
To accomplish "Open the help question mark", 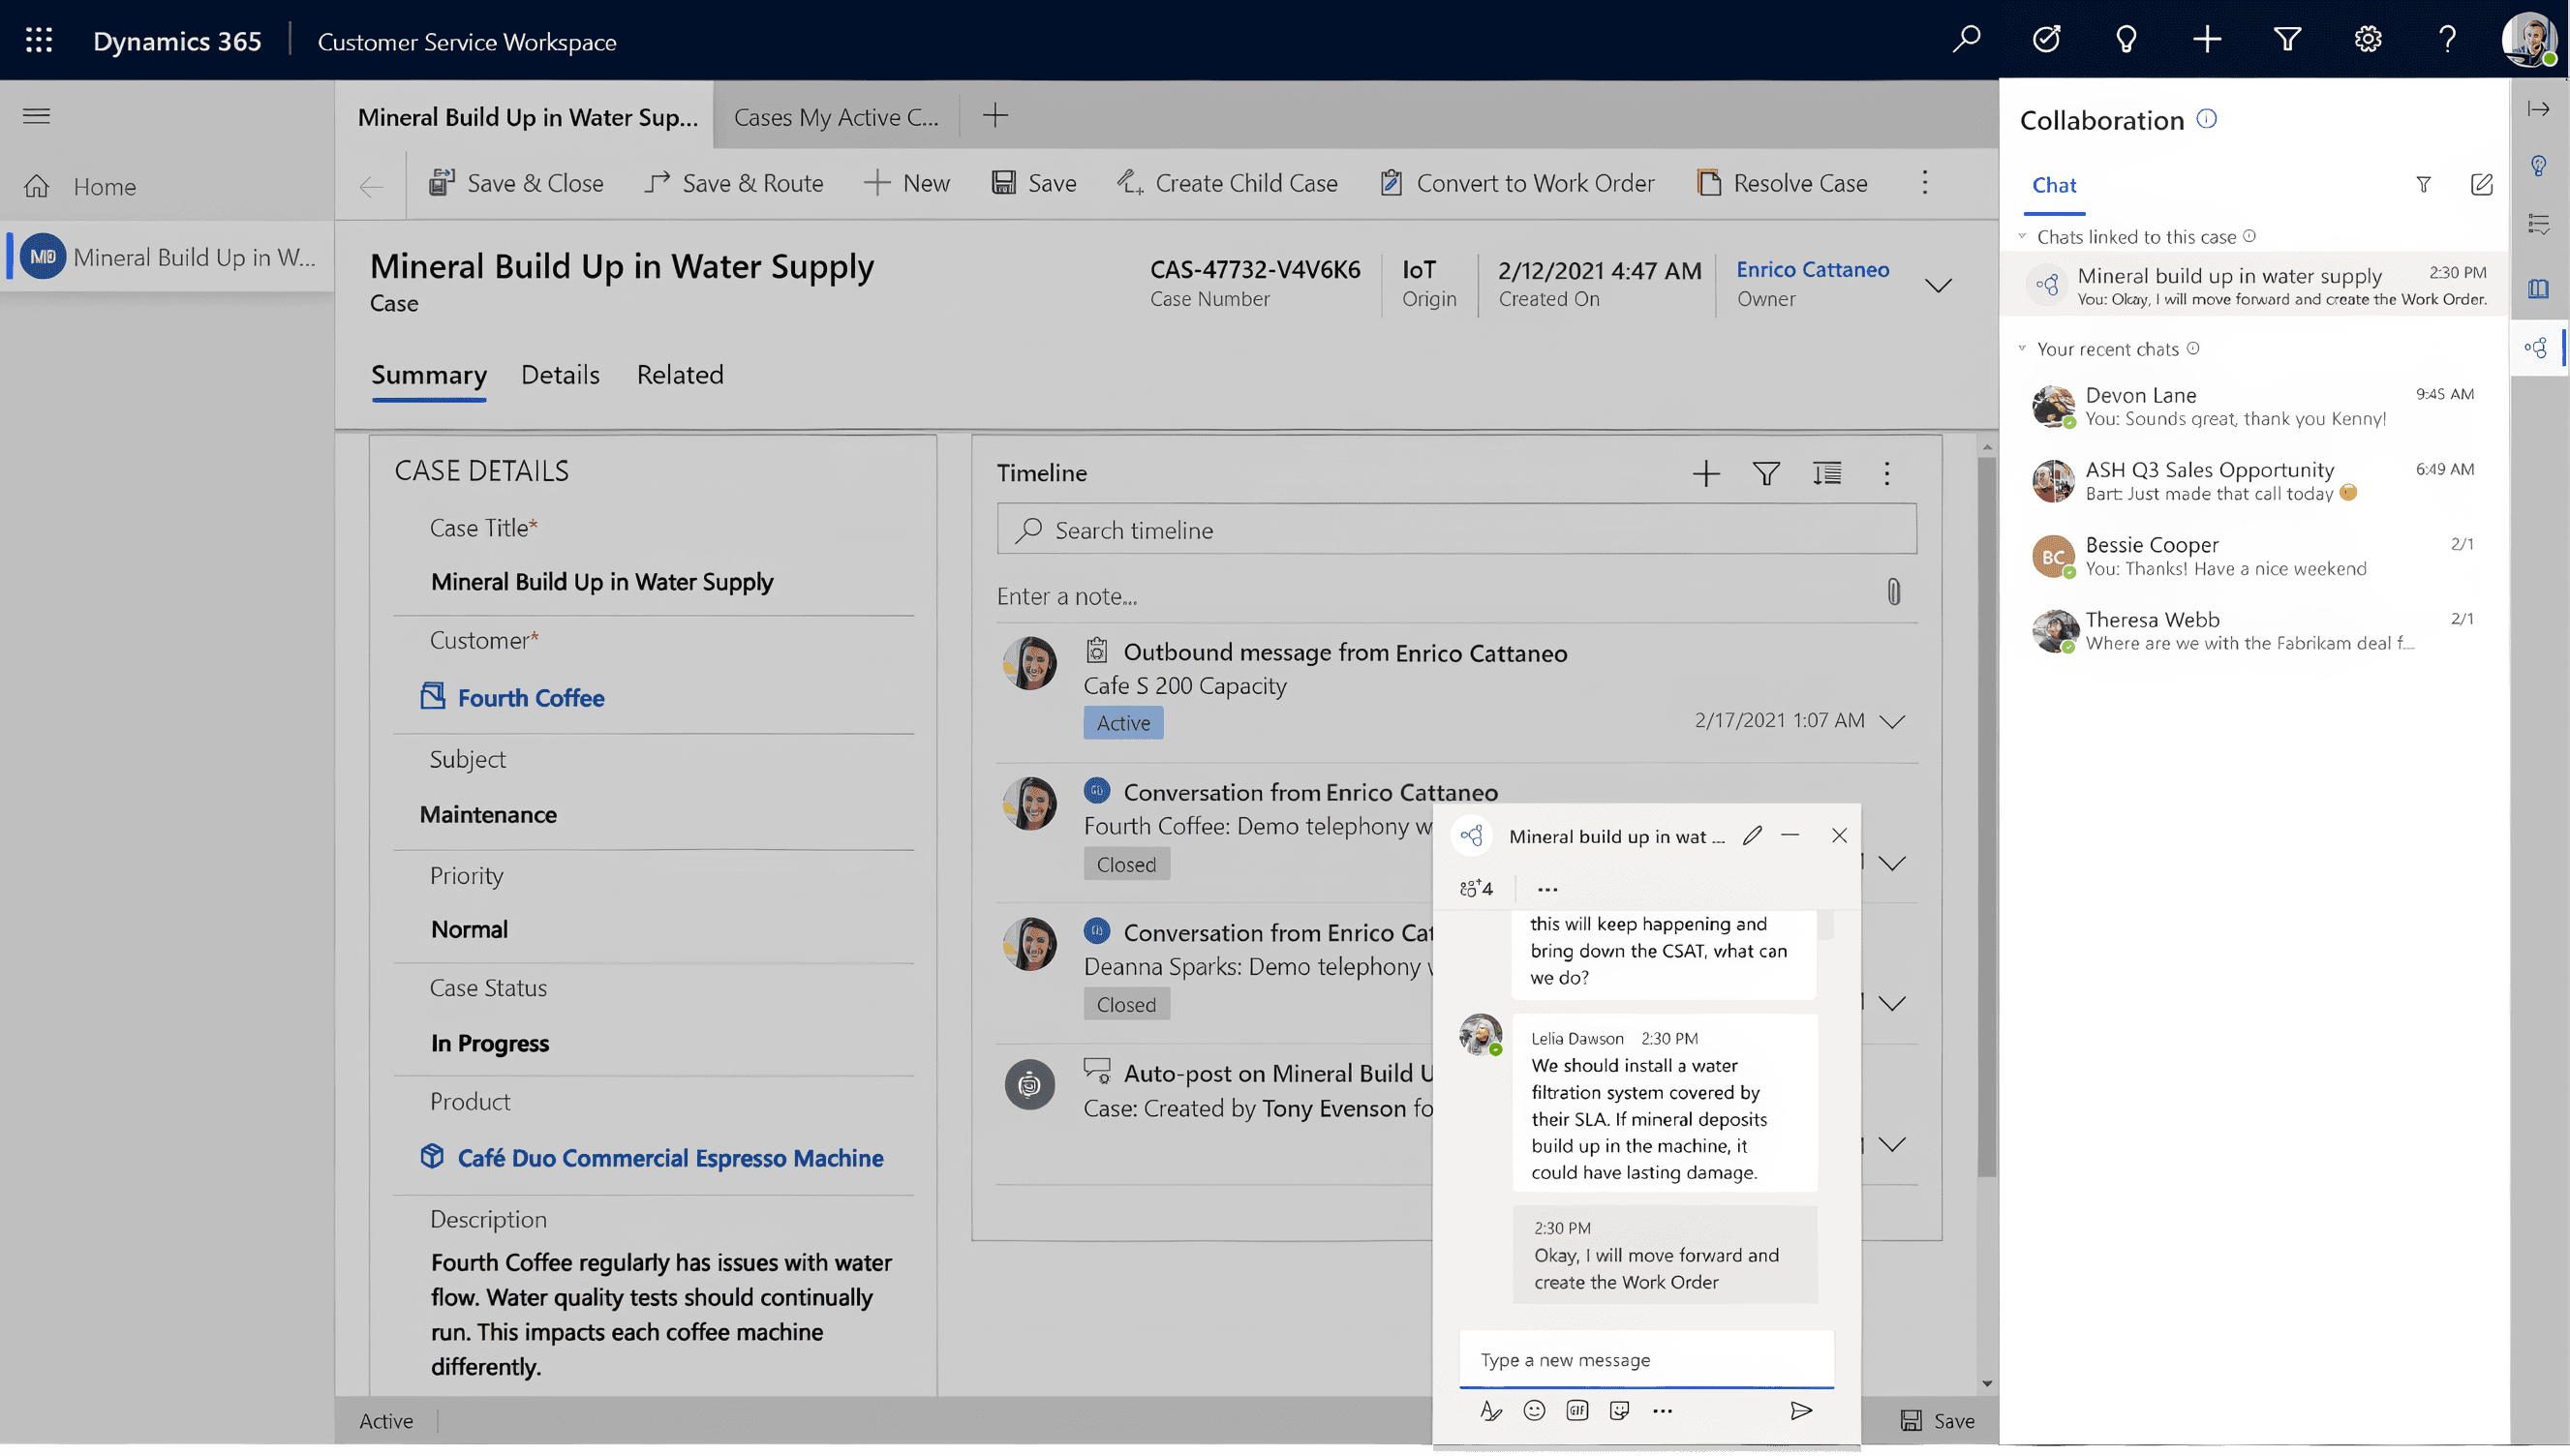I will coord(2447,40).
